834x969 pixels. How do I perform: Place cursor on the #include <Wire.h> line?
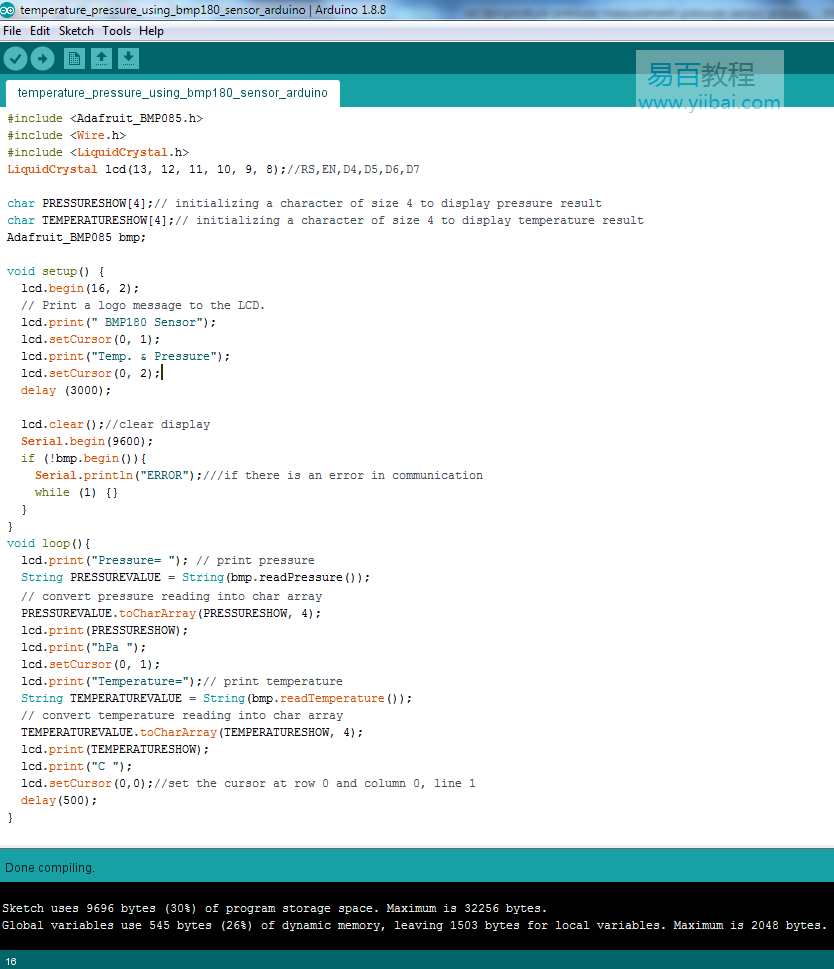click(x=66, y=135)
